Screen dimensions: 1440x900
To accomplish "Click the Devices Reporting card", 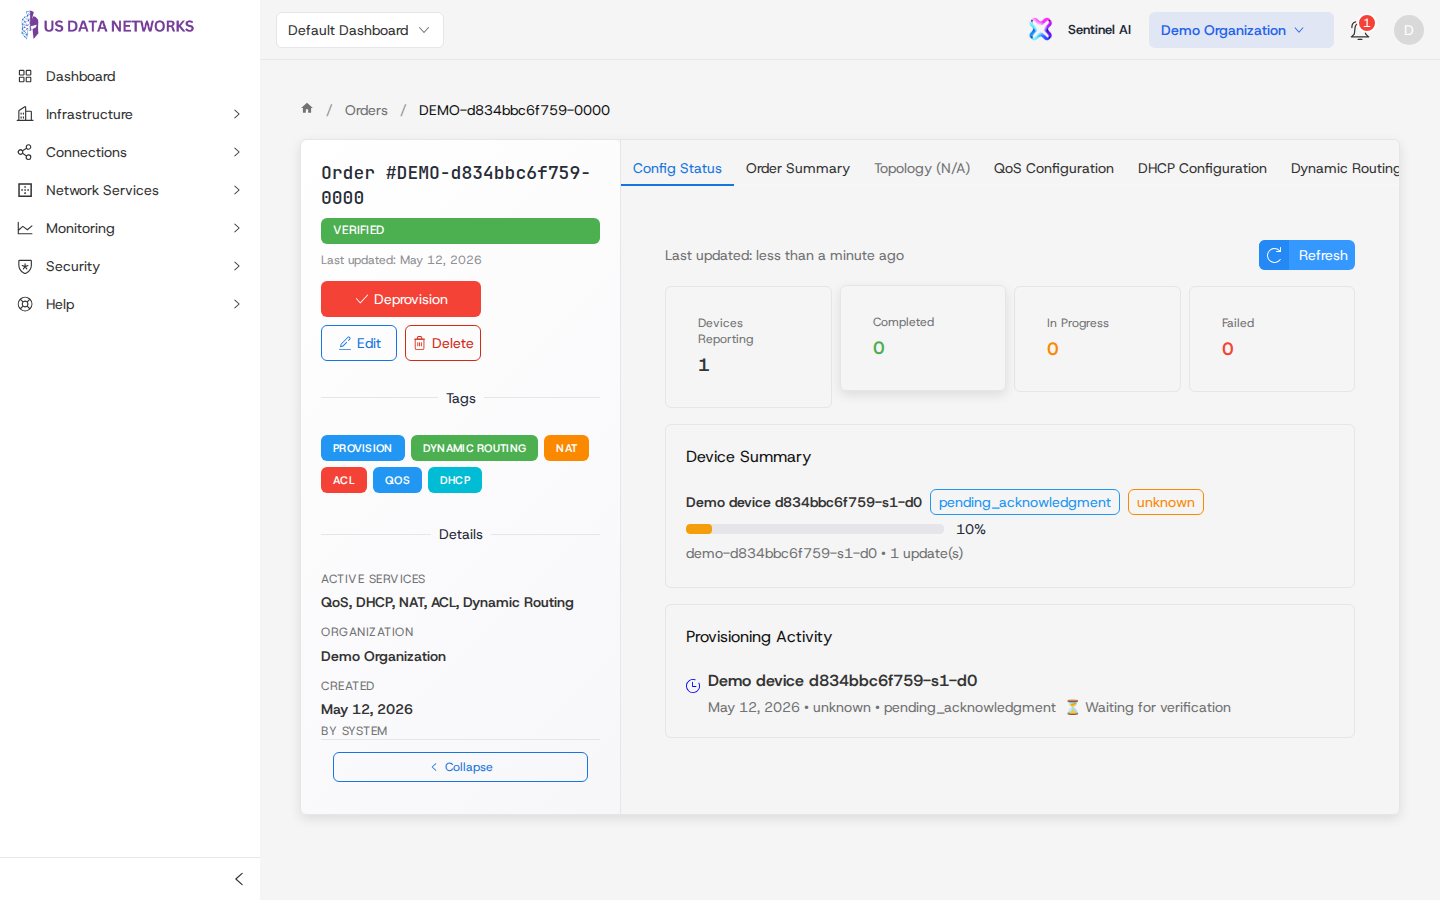I will pos(748,347).
